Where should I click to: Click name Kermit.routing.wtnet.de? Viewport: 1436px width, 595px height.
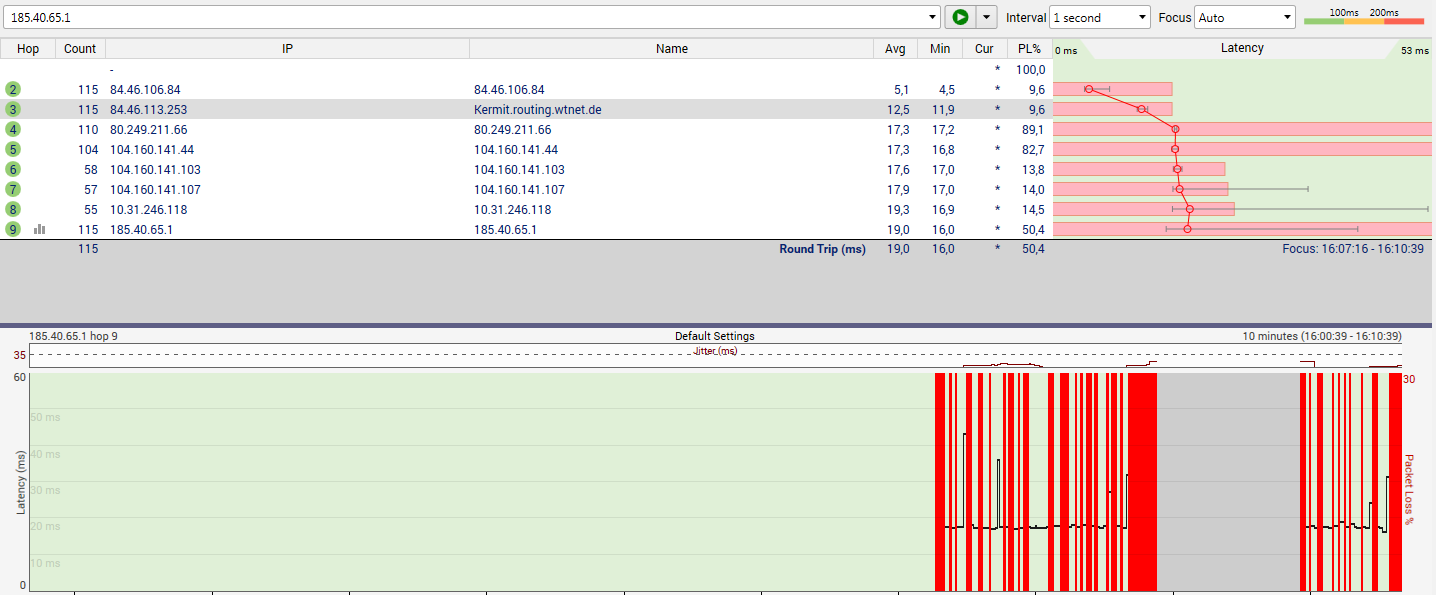[x=537, y=110]
